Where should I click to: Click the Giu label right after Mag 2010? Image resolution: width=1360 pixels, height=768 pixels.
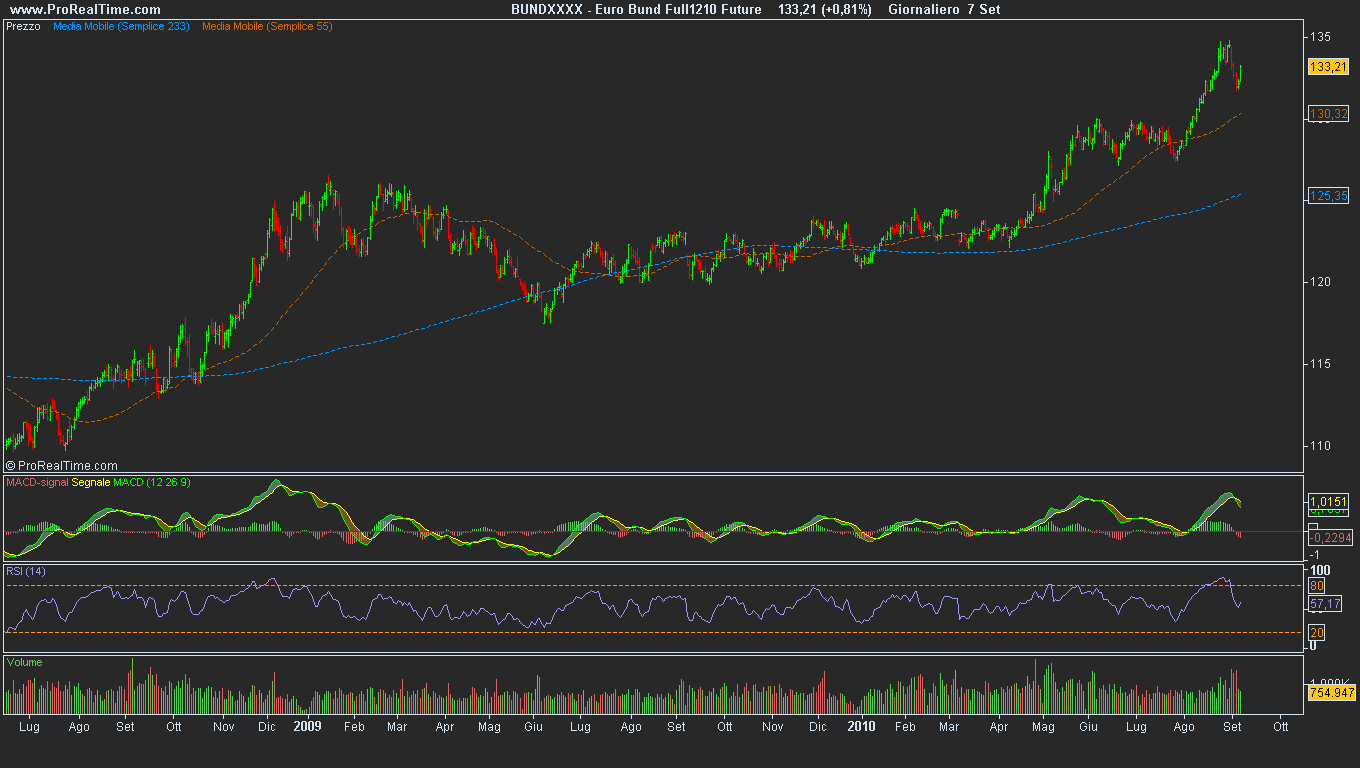1089,727
